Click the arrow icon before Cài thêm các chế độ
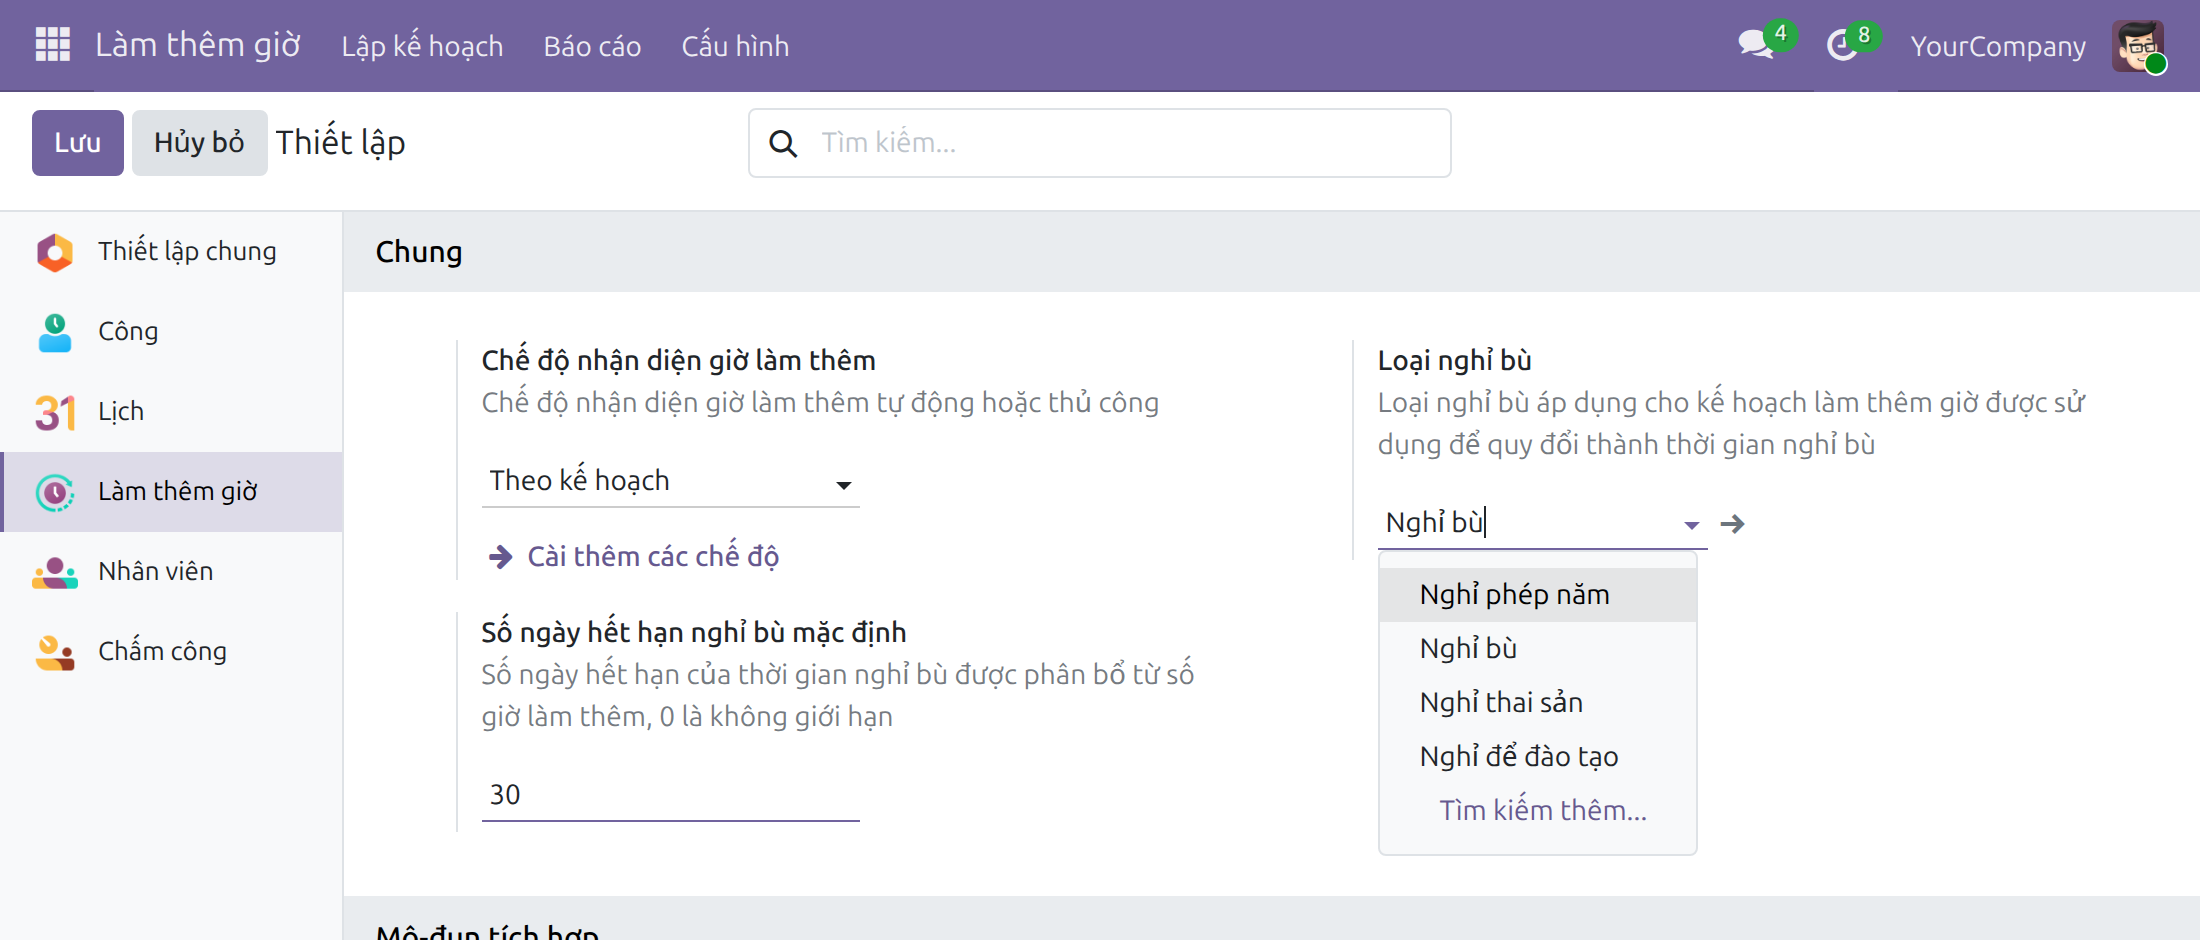Screen dimensions: 2200x940 500,557
